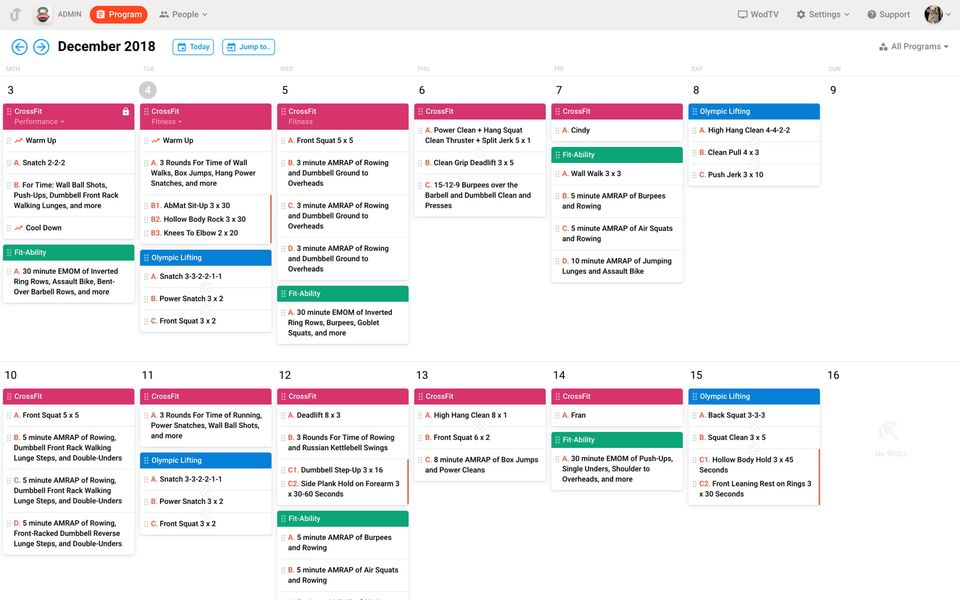Expand the Fitness level dropdown on December 4
The width and height of the screenshot is (960, 600).
tap(167, 122)
